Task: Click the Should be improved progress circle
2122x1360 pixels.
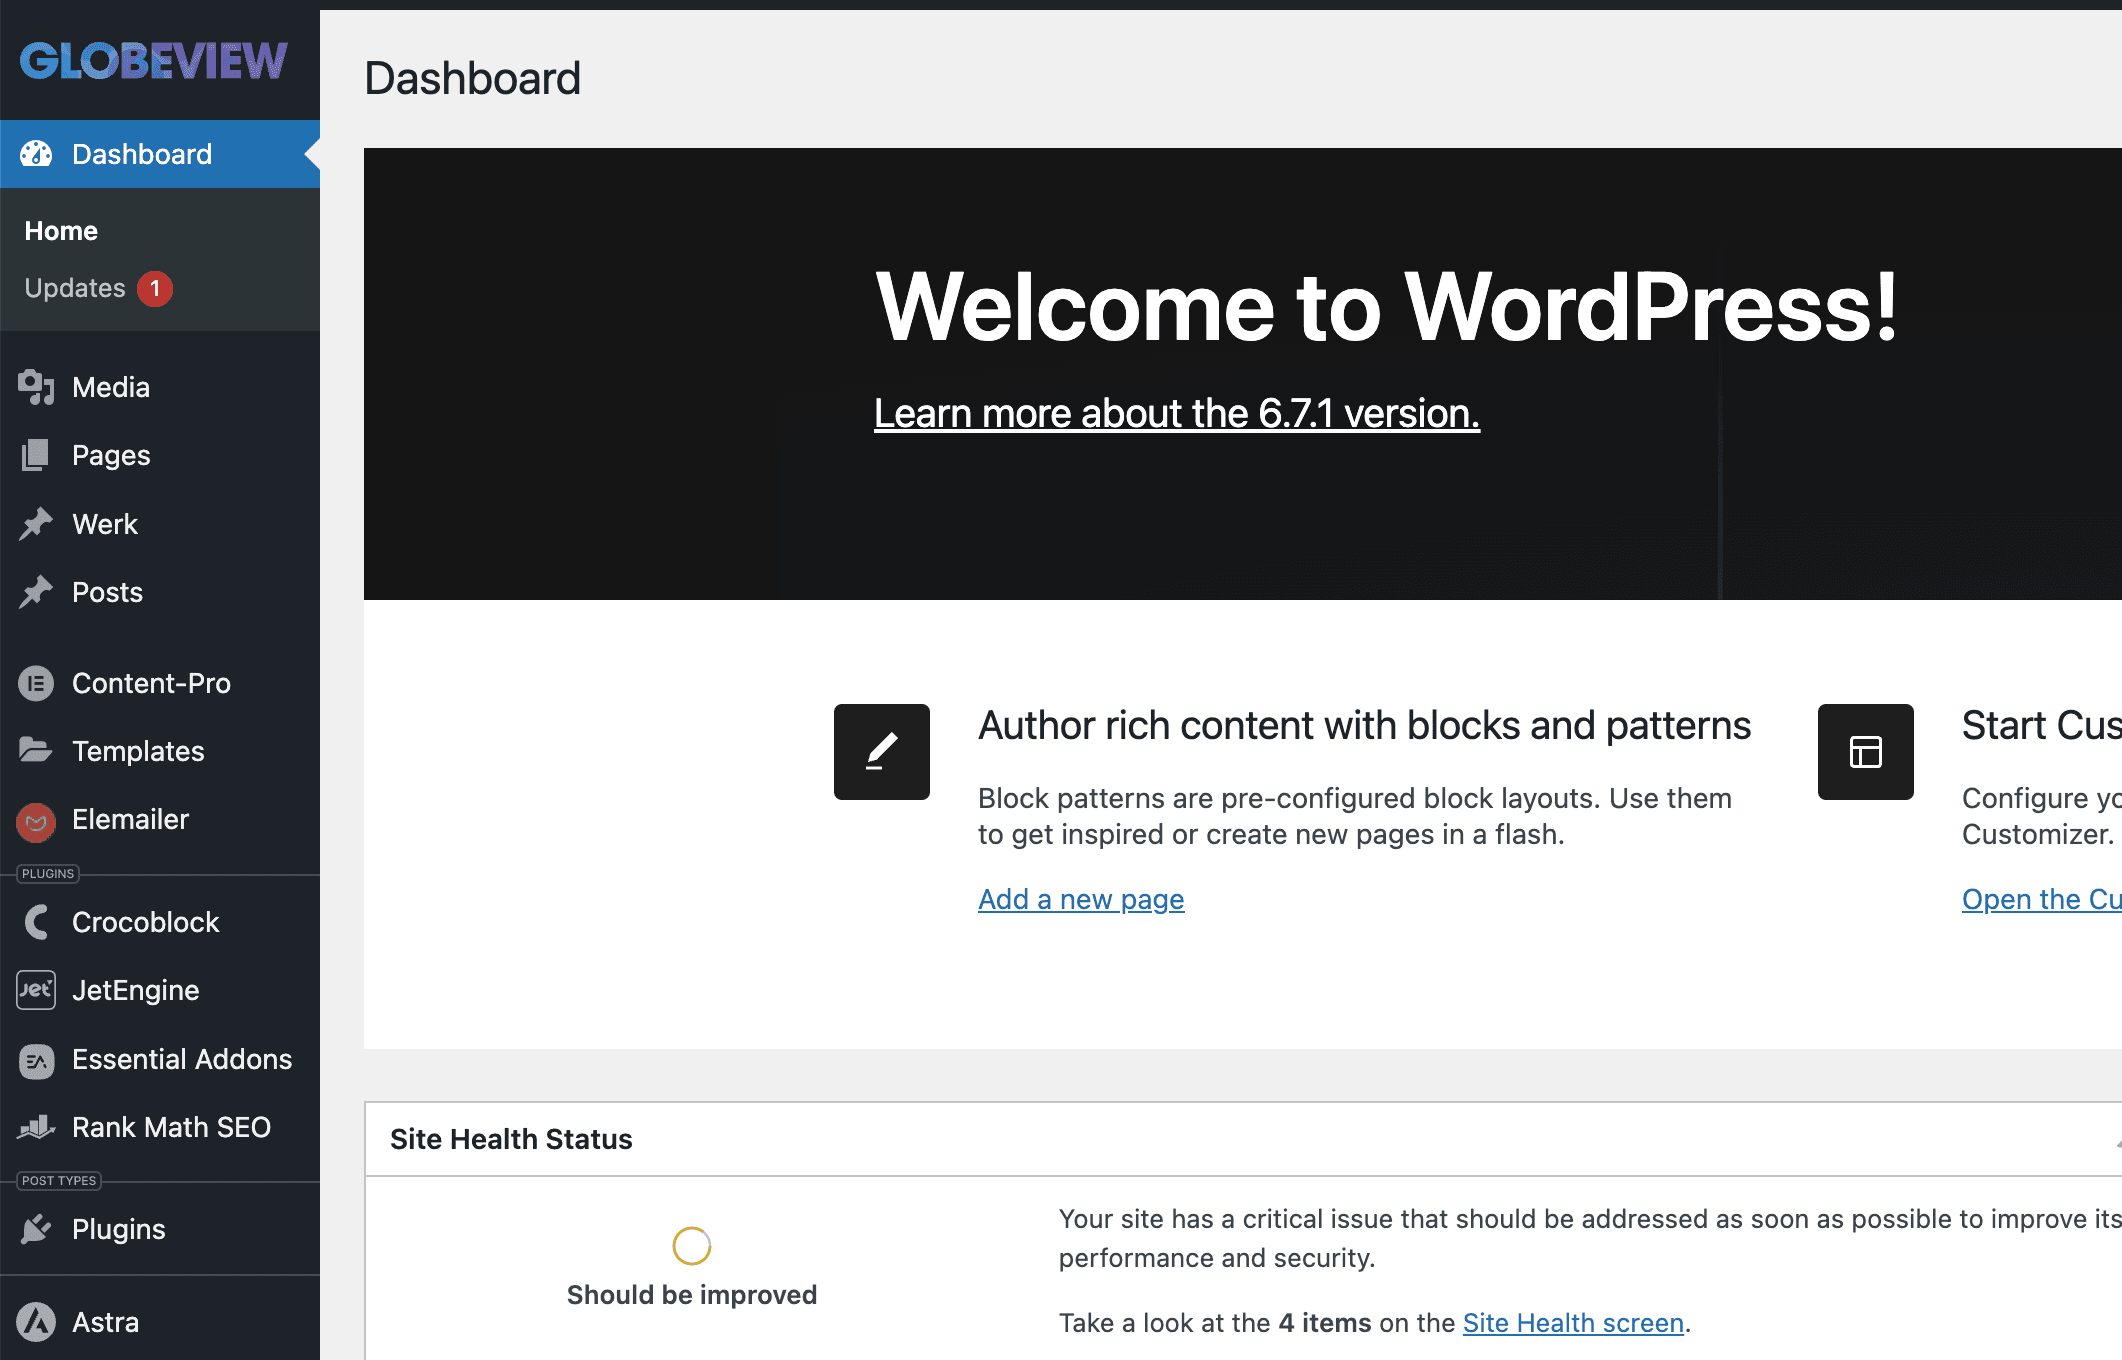Action: tap(691, 1246)
